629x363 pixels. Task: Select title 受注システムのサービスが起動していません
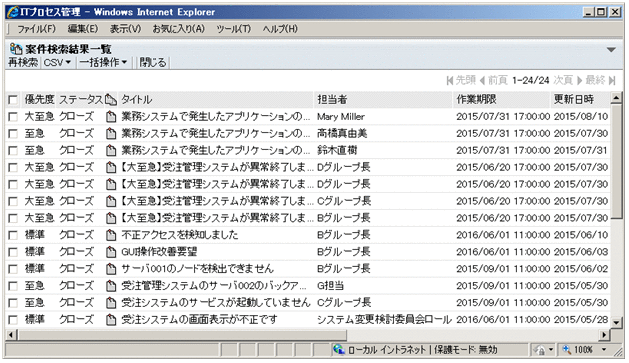coord(216,303)
